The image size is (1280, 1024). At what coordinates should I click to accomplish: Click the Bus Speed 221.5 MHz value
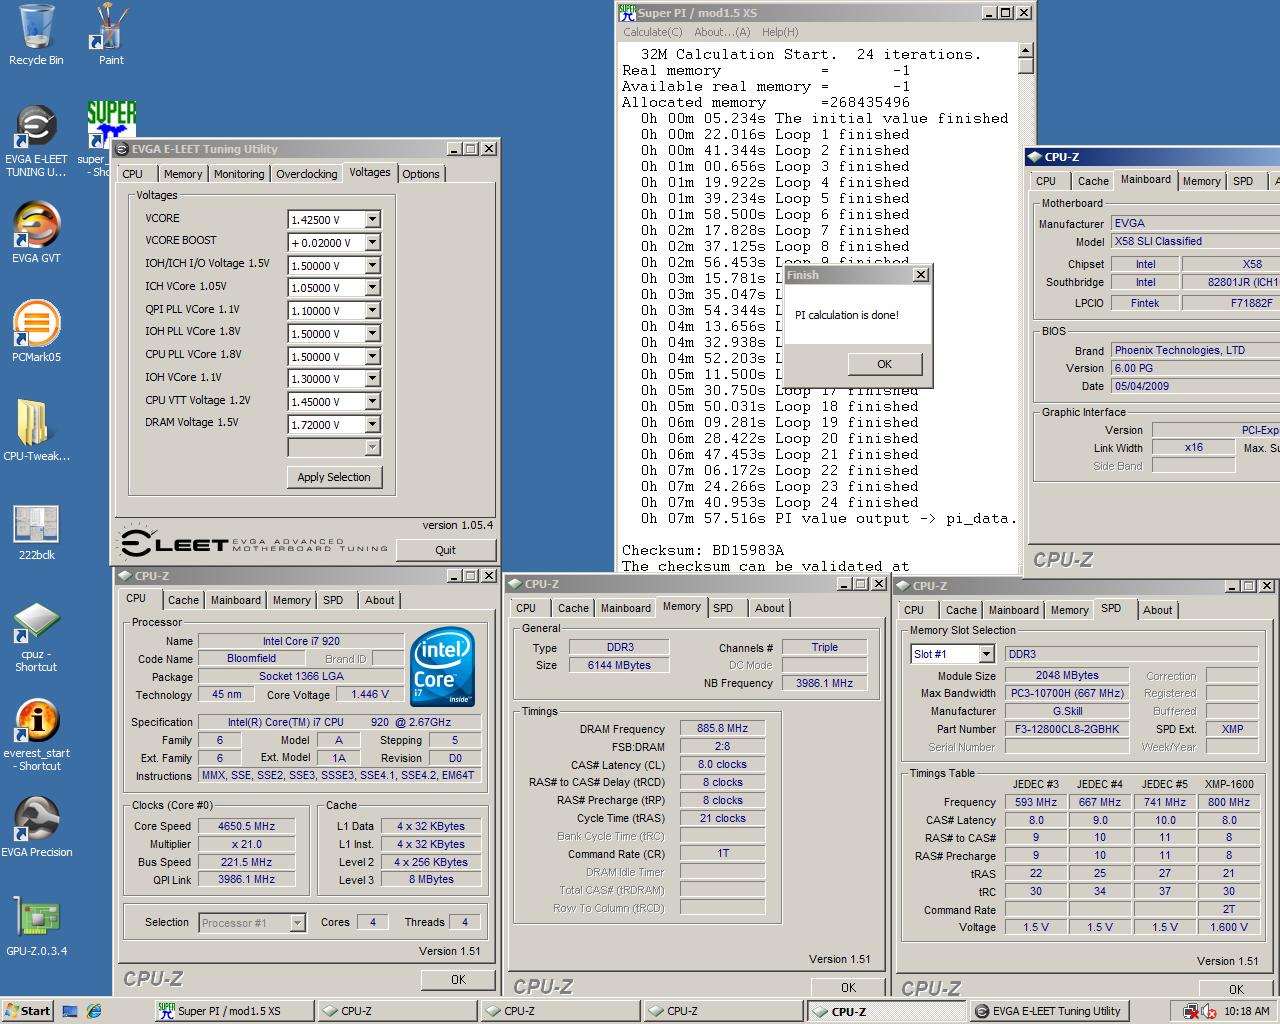coord(246,862)
